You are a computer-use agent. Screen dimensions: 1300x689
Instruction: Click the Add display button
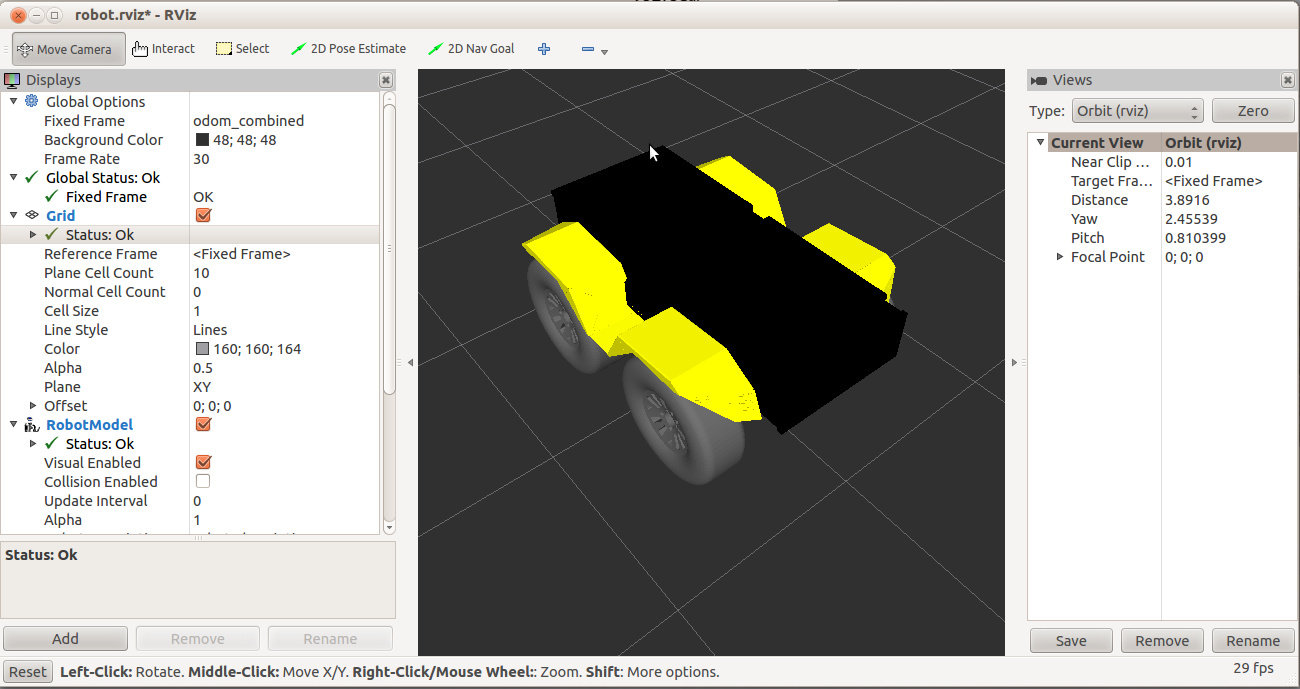pos(66,639)
